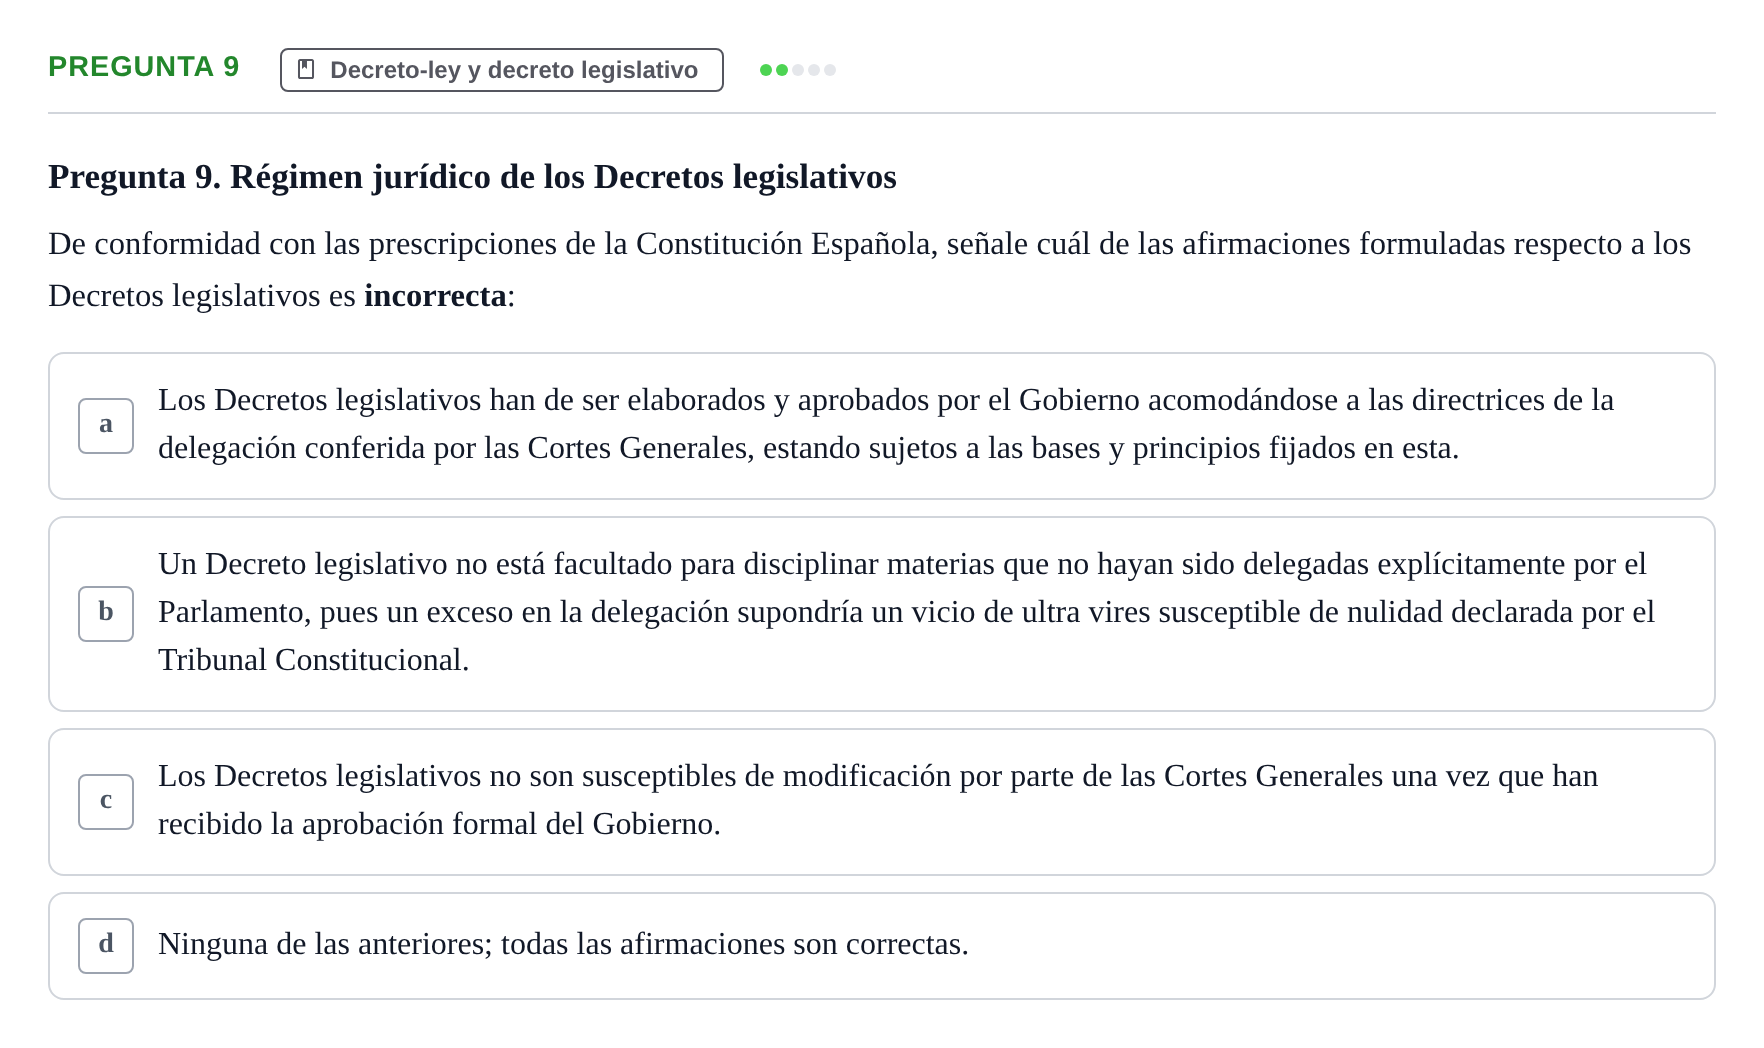Click the prompt sentence 'De conformidad con las prescripciones'
Screen dimensions: 1764x1048
tap(870, 270)
